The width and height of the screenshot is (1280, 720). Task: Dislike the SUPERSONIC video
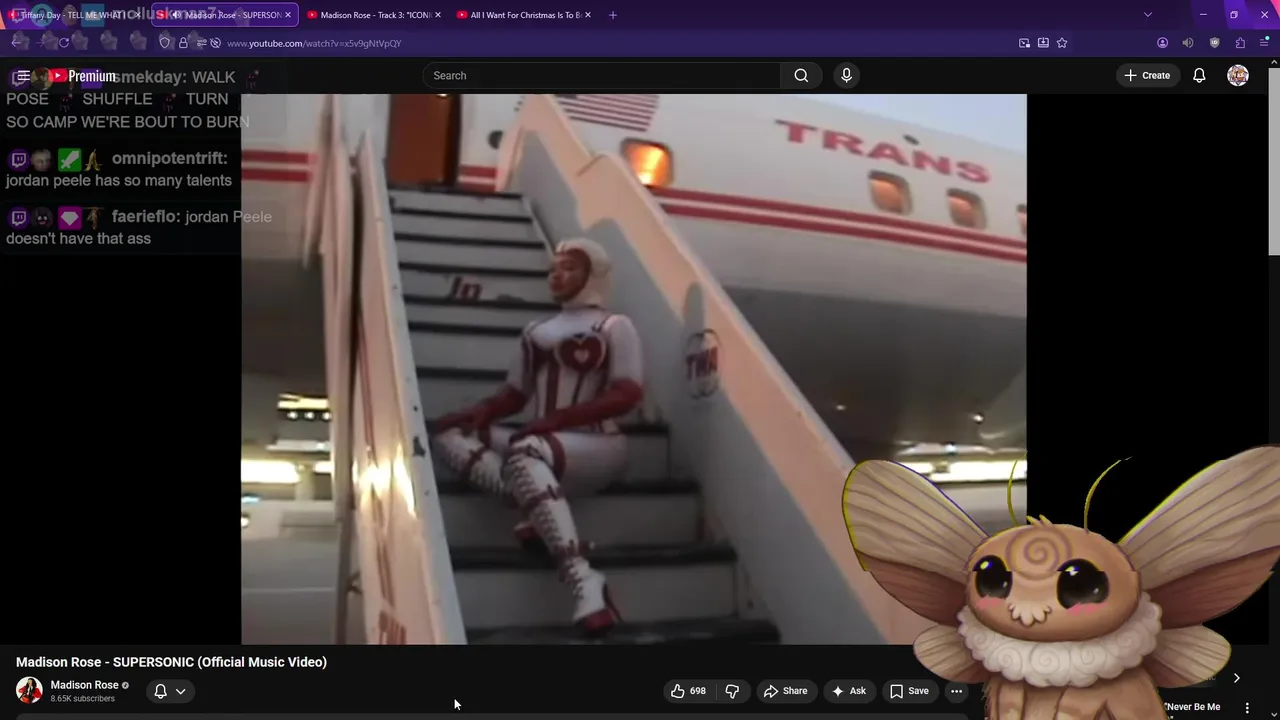tap(732, 691)
